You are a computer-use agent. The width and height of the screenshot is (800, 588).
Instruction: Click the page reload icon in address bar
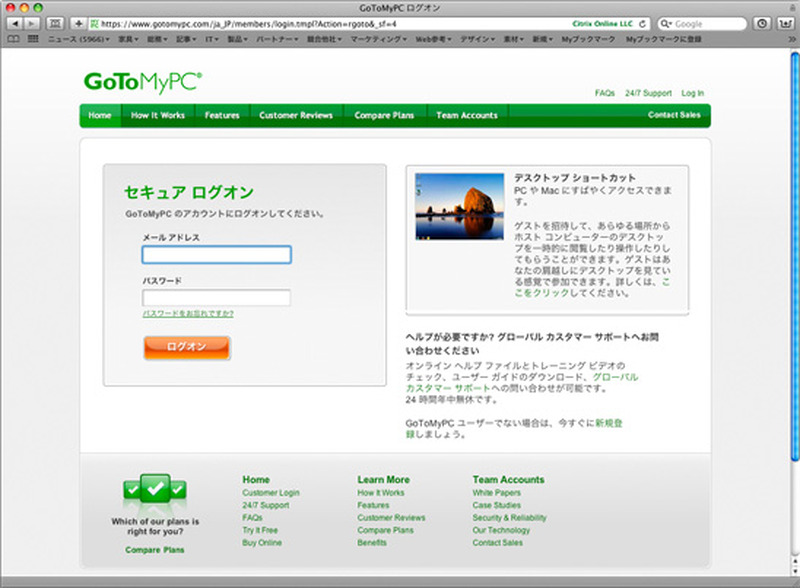tap(643, 23)
